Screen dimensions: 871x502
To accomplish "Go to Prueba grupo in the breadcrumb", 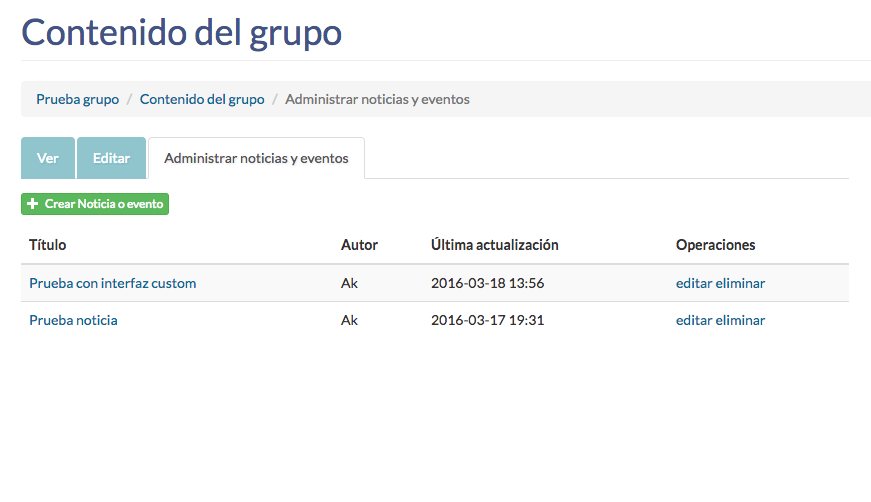I will pos(77,99).
